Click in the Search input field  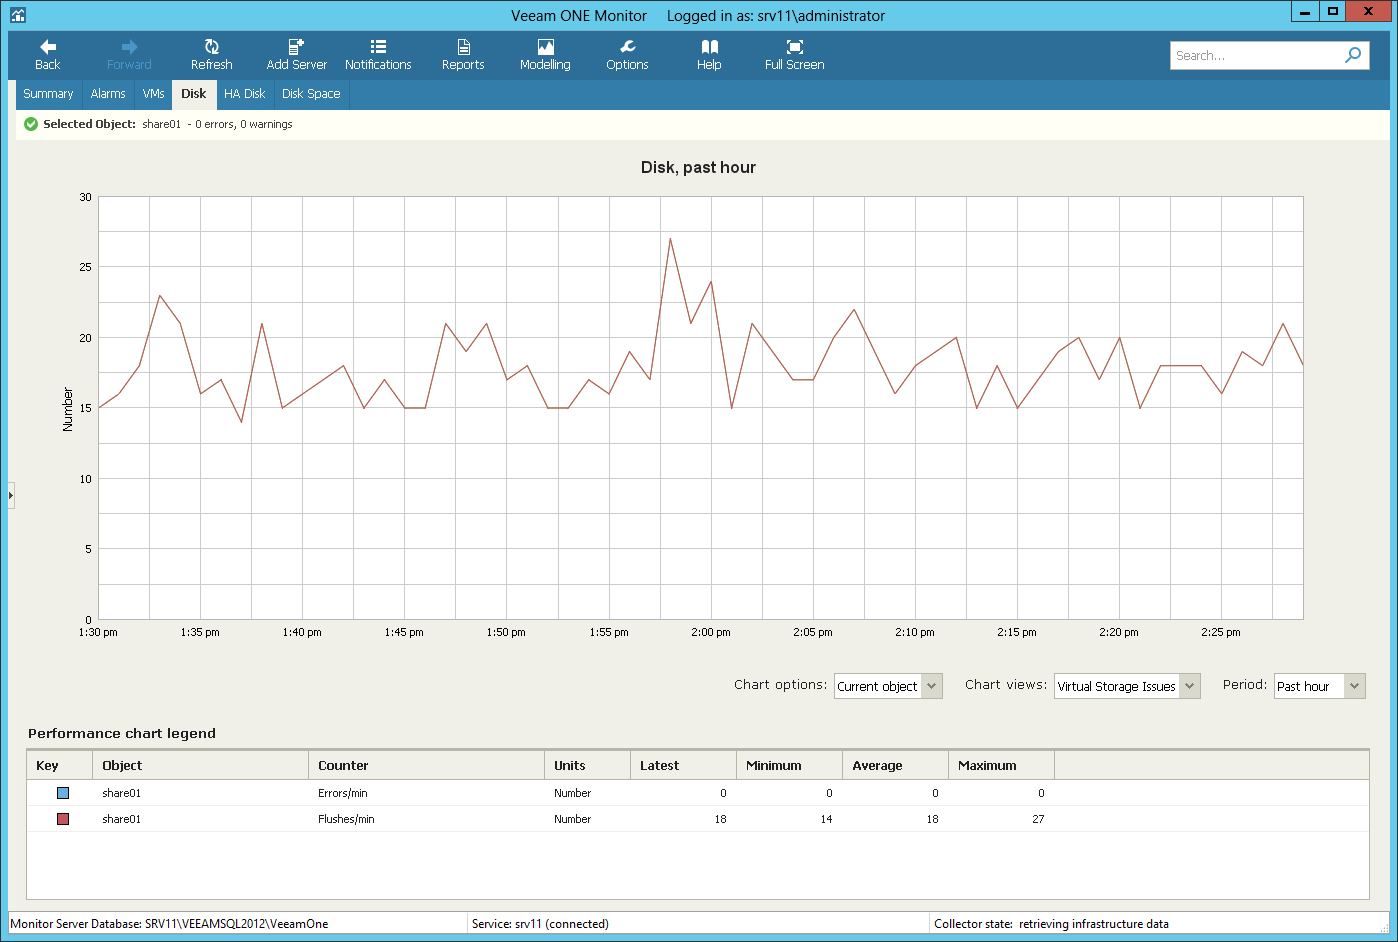(x=1256, y=55)
